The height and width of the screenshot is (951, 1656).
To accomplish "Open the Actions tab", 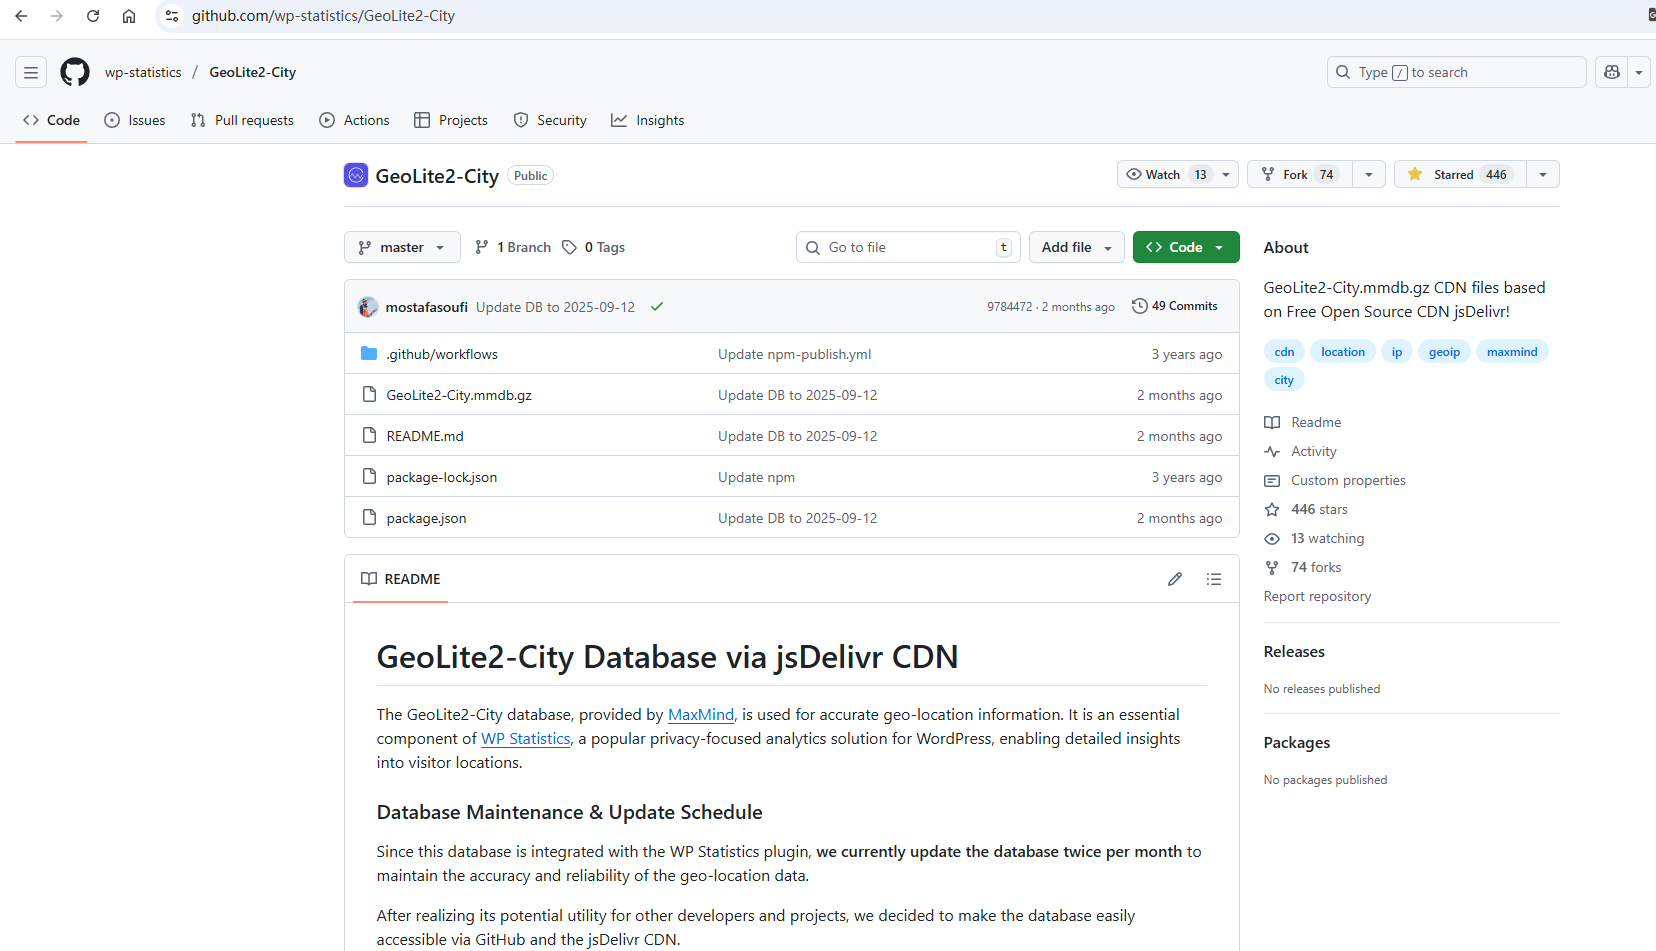I will (x=355, y=120).
